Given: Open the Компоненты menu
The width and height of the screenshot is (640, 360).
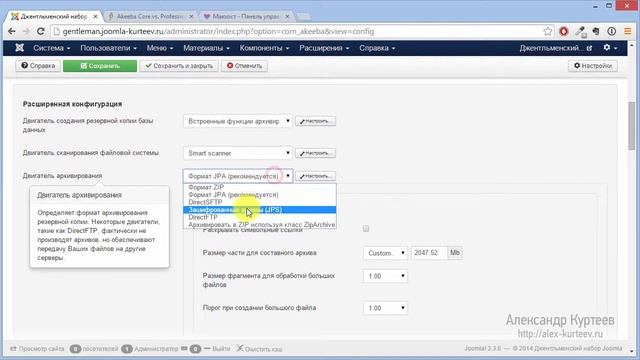Looking at the screenshot, I should tap(264, 48).
